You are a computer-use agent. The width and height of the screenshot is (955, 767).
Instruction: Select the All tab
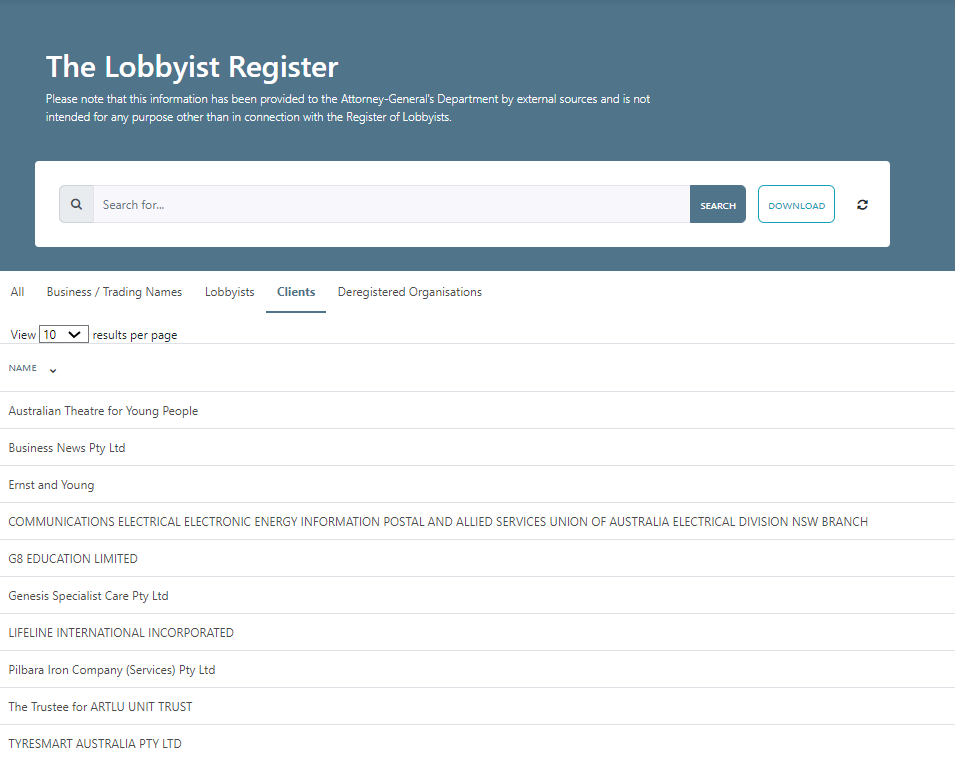(x=16, y=291)
